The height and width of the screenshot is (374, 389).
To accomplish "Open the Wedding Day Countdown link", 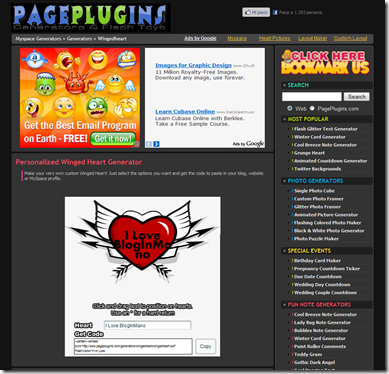I will click(x=322, y=285).
